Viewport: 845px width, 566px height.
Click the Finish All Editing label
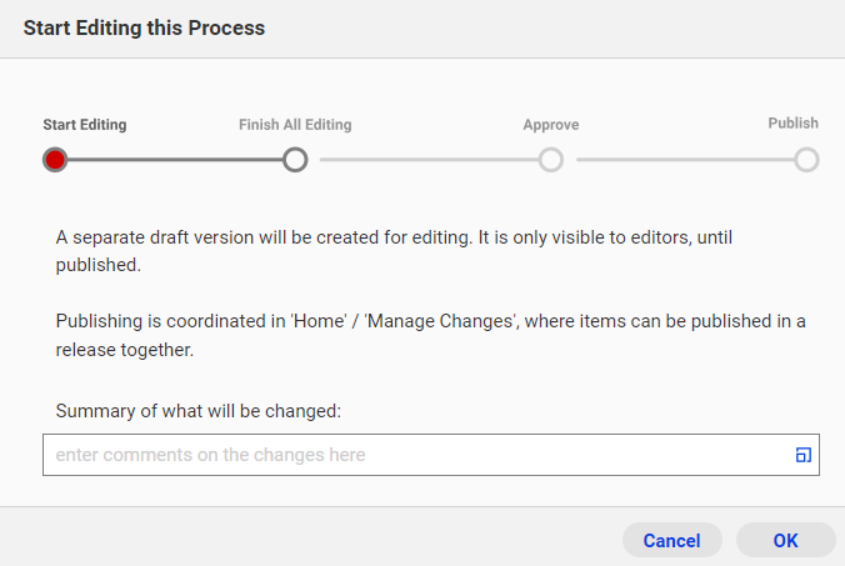click(x=295, y=125)
